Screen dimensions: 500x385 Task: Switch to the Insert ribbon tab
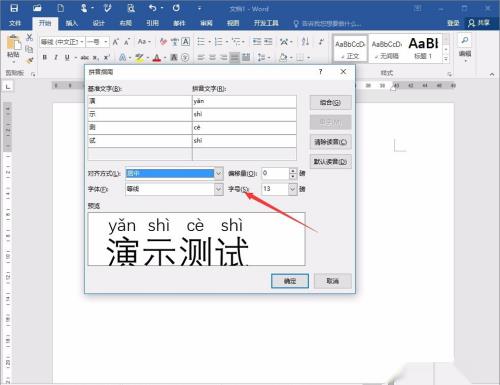tap(71, 23)
